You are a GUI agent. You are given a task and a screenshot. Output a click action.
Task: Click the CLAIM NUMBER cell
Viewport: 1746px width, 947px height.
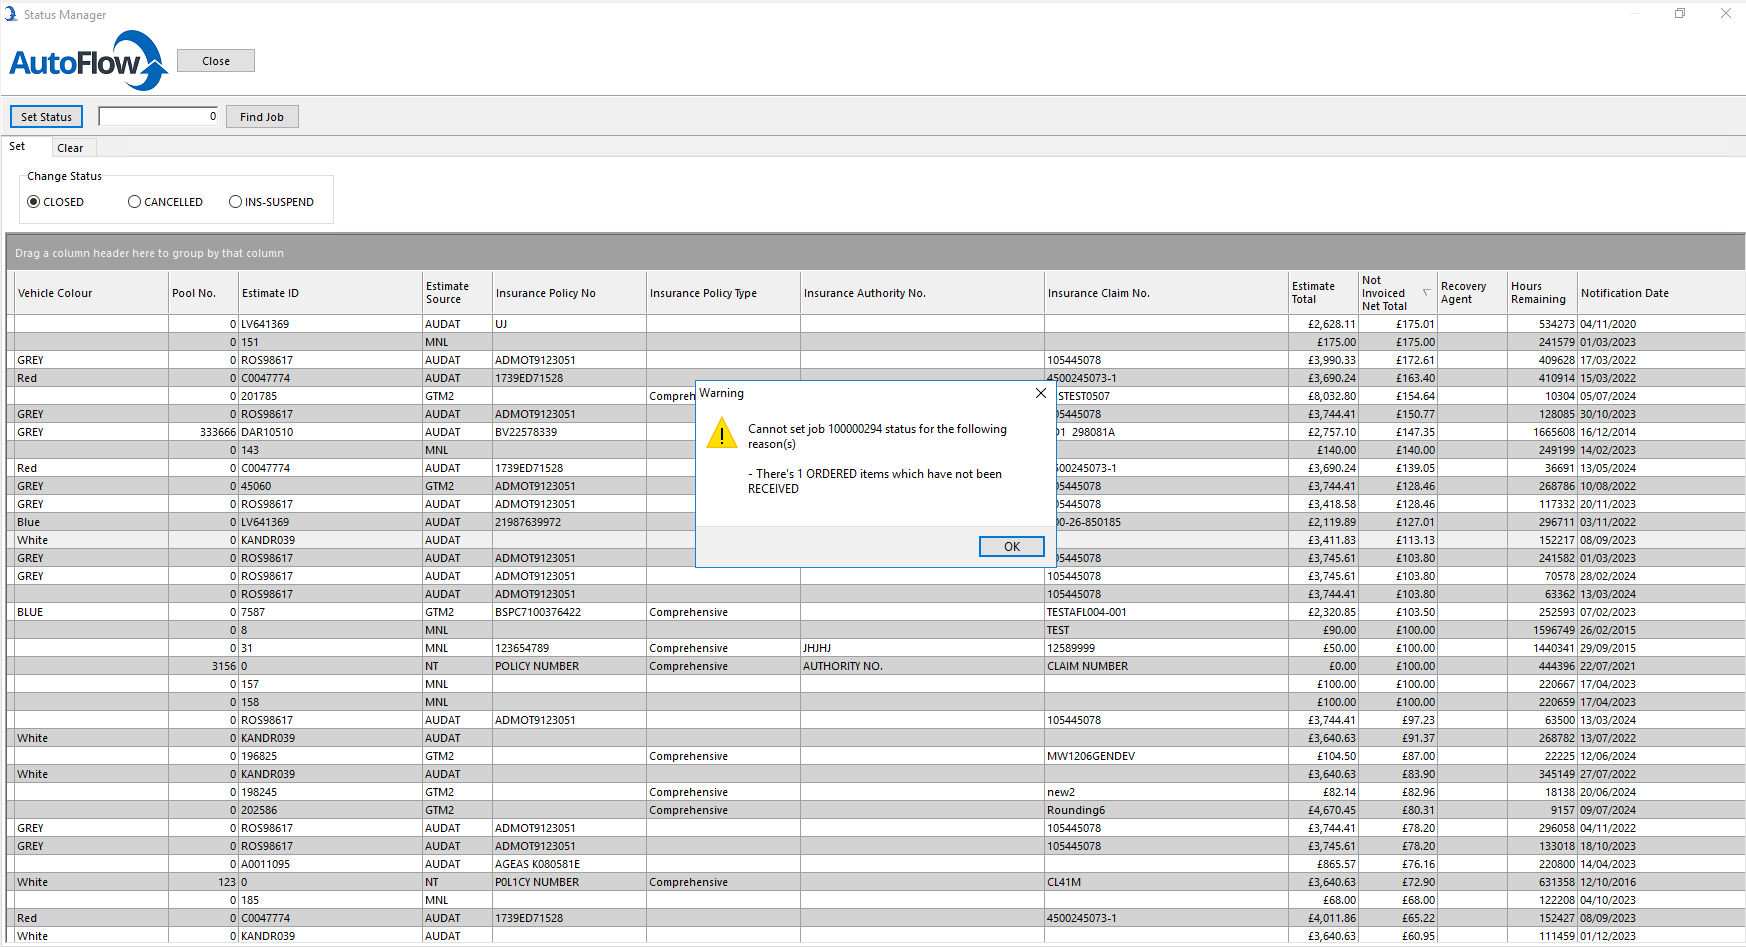pyautogui.click(x=1166, y=666)
